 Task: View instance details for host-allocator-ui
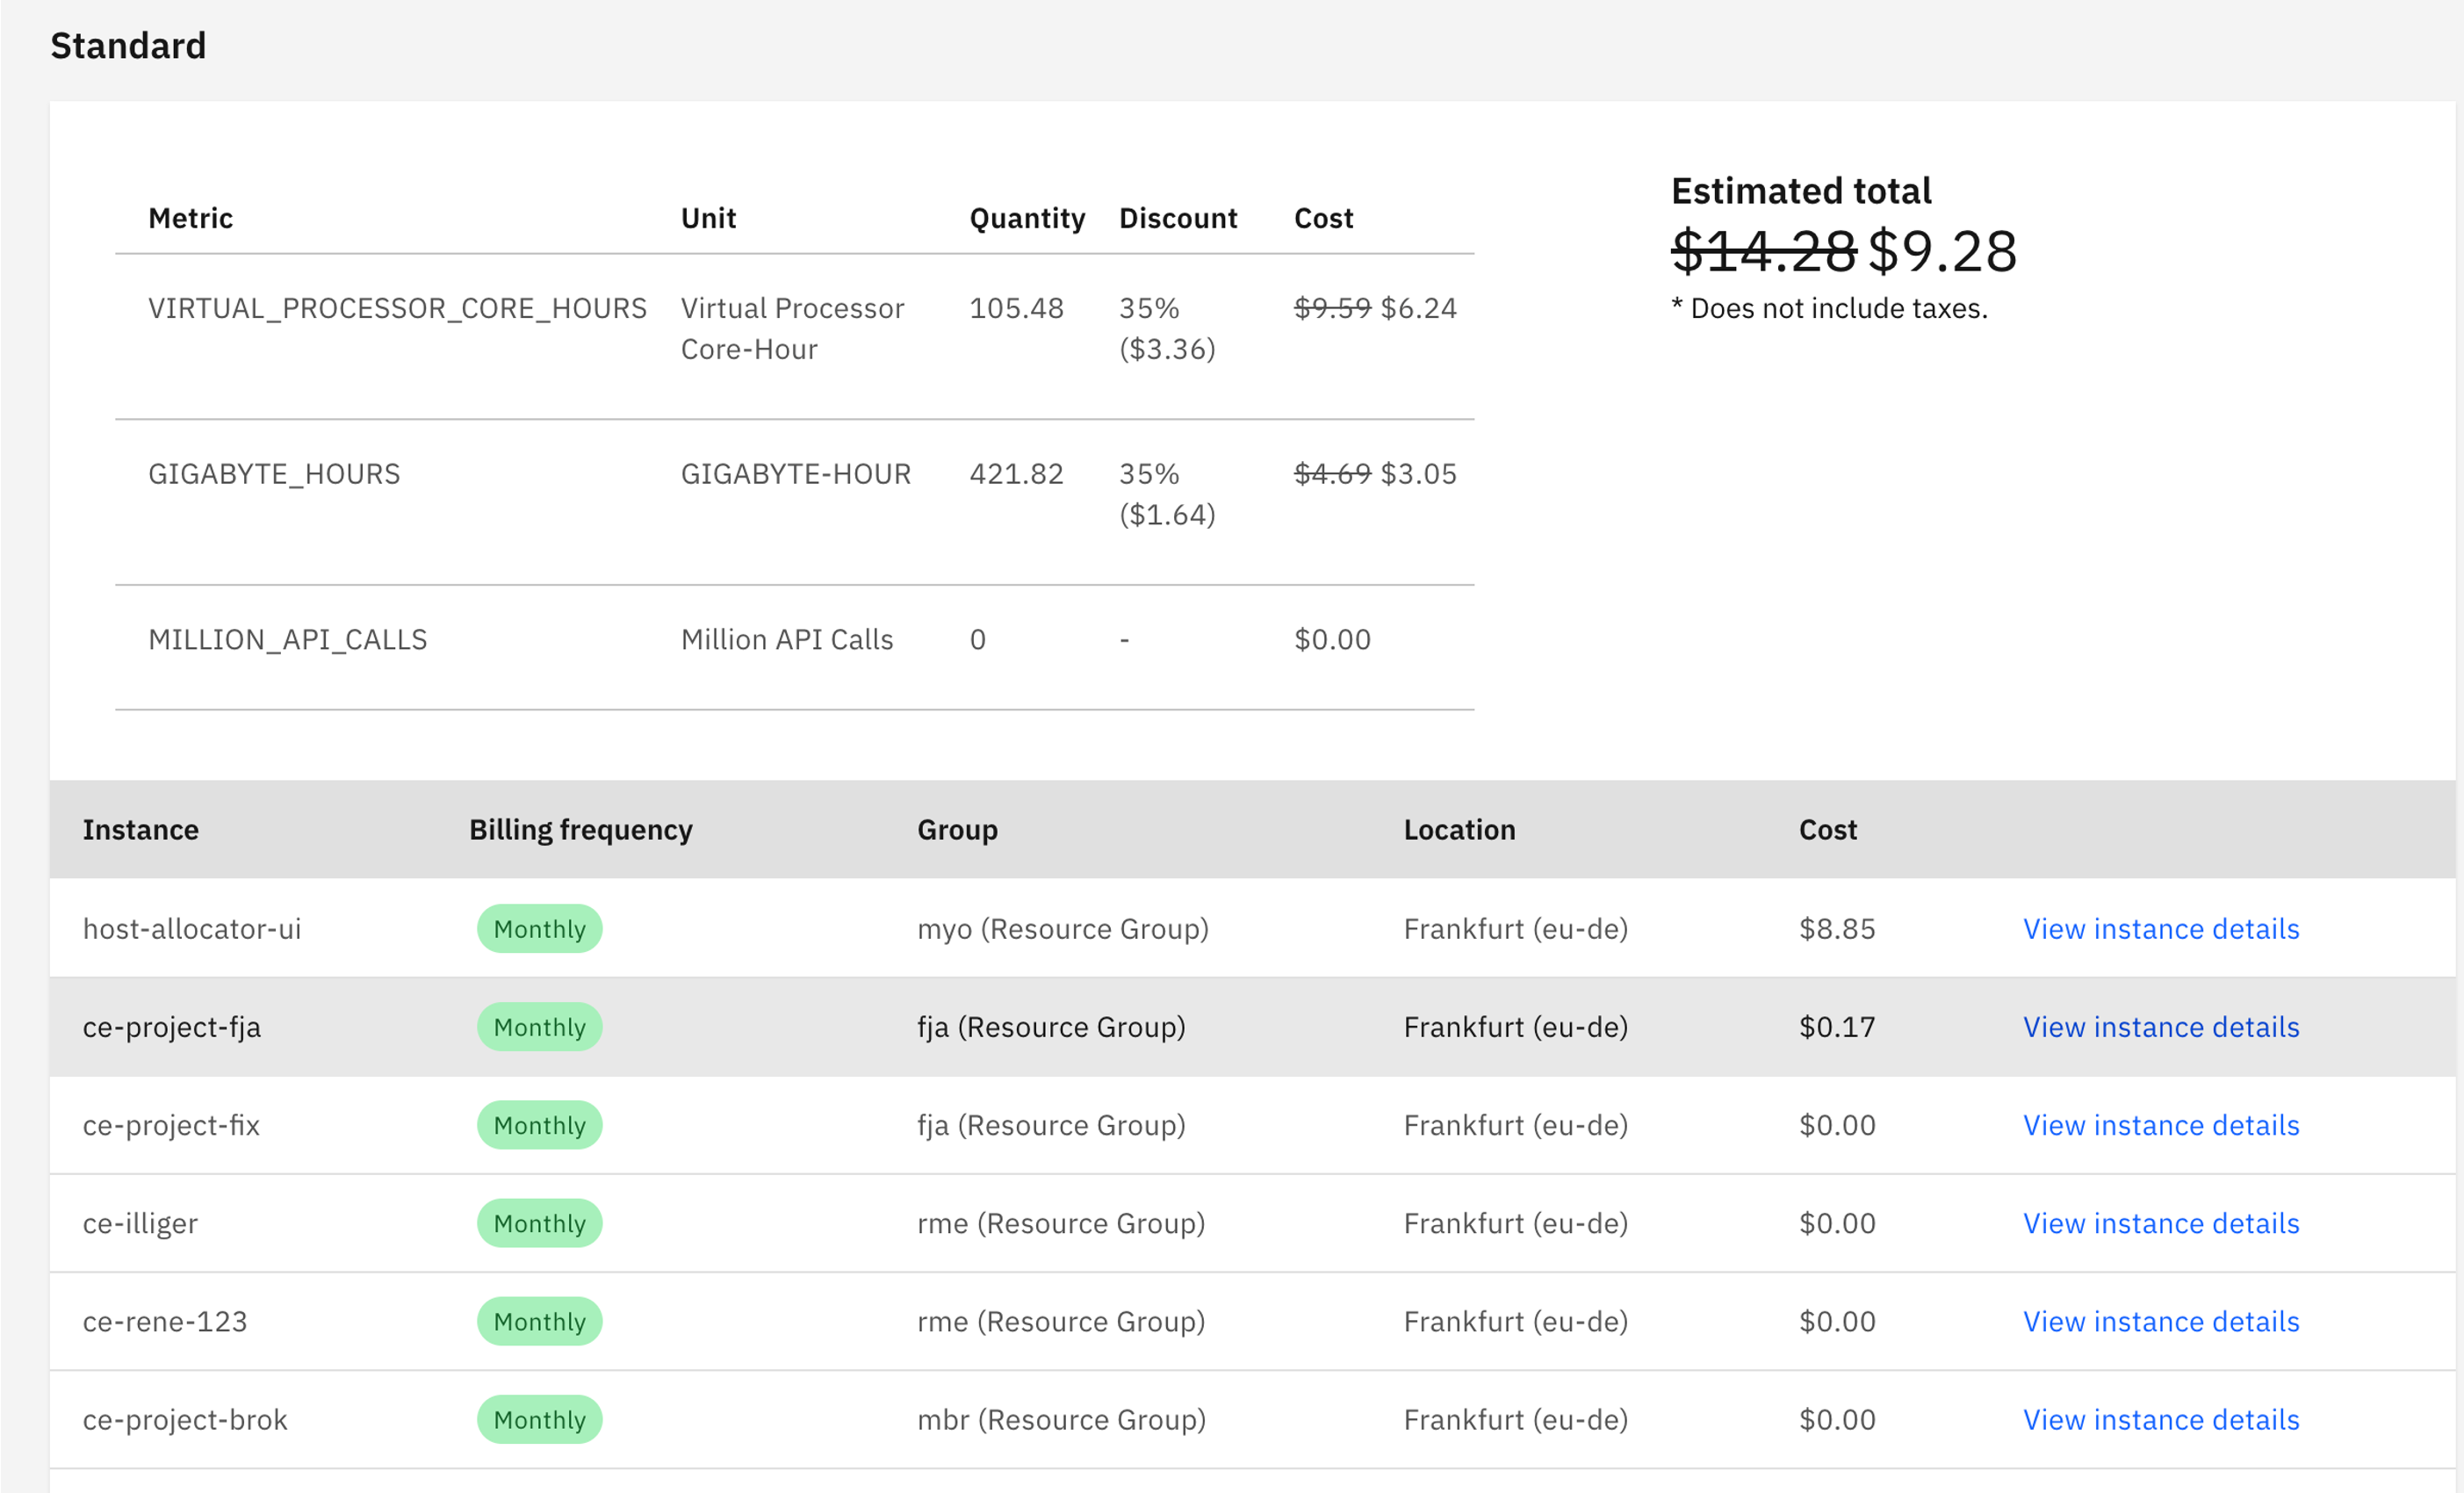tap(2160, 928)
